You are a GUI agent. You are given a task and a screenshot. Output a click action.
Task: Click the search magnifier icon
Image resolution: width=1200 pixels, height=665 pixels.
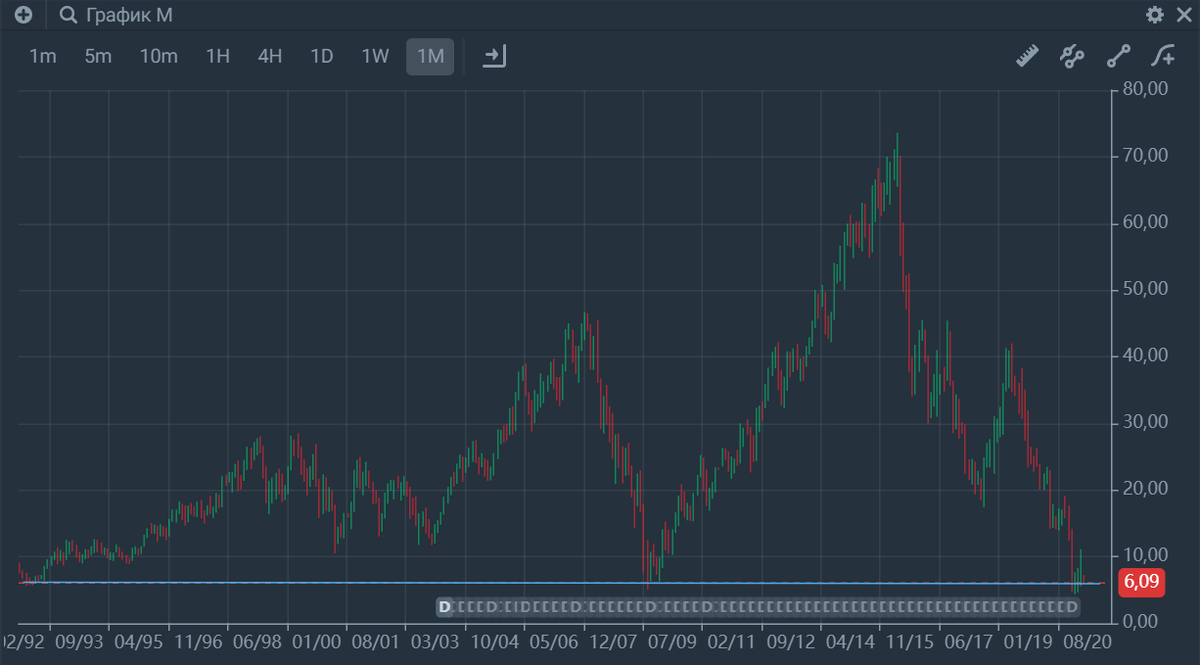point(66,15)
